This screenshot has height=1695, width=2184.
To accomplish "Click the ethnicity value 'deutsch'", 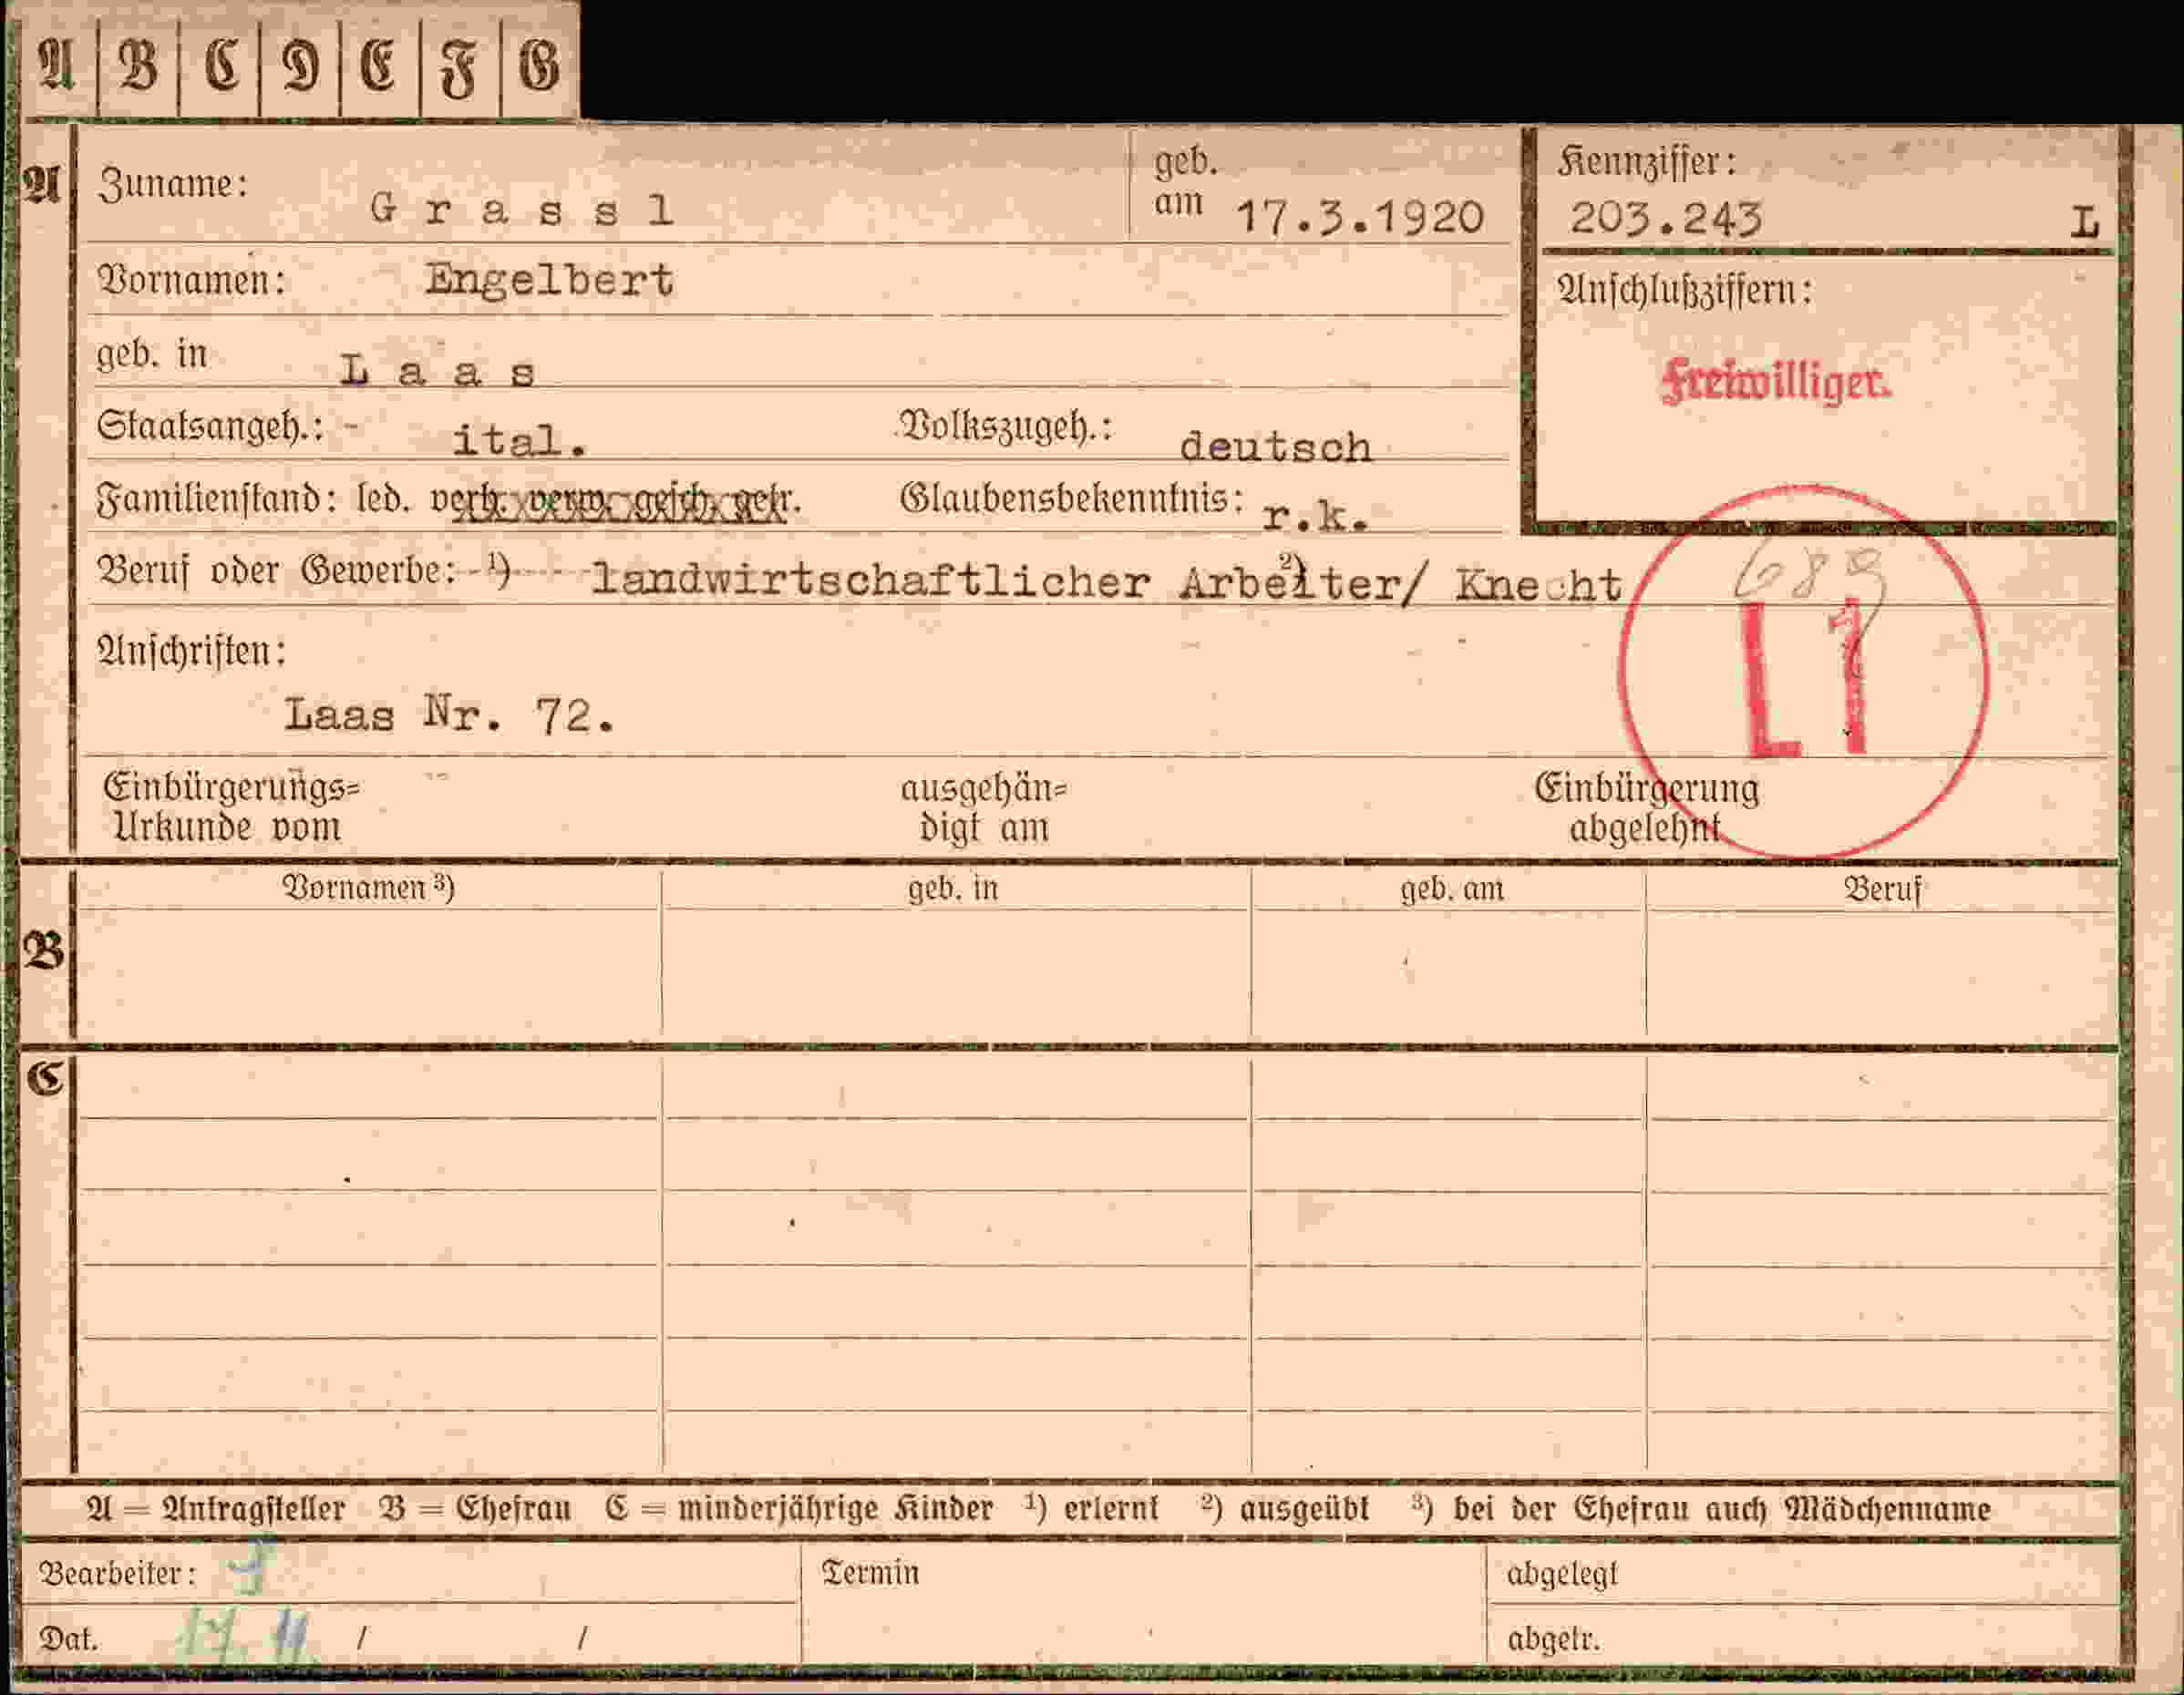I will tap(1277, 447).
